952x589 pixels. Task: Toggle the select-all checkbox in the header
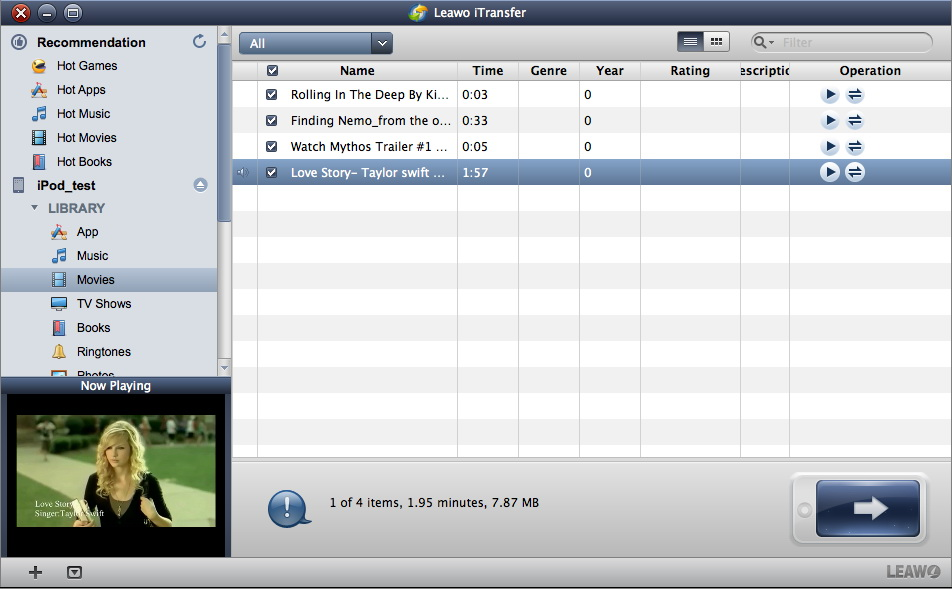pos(273,70)
